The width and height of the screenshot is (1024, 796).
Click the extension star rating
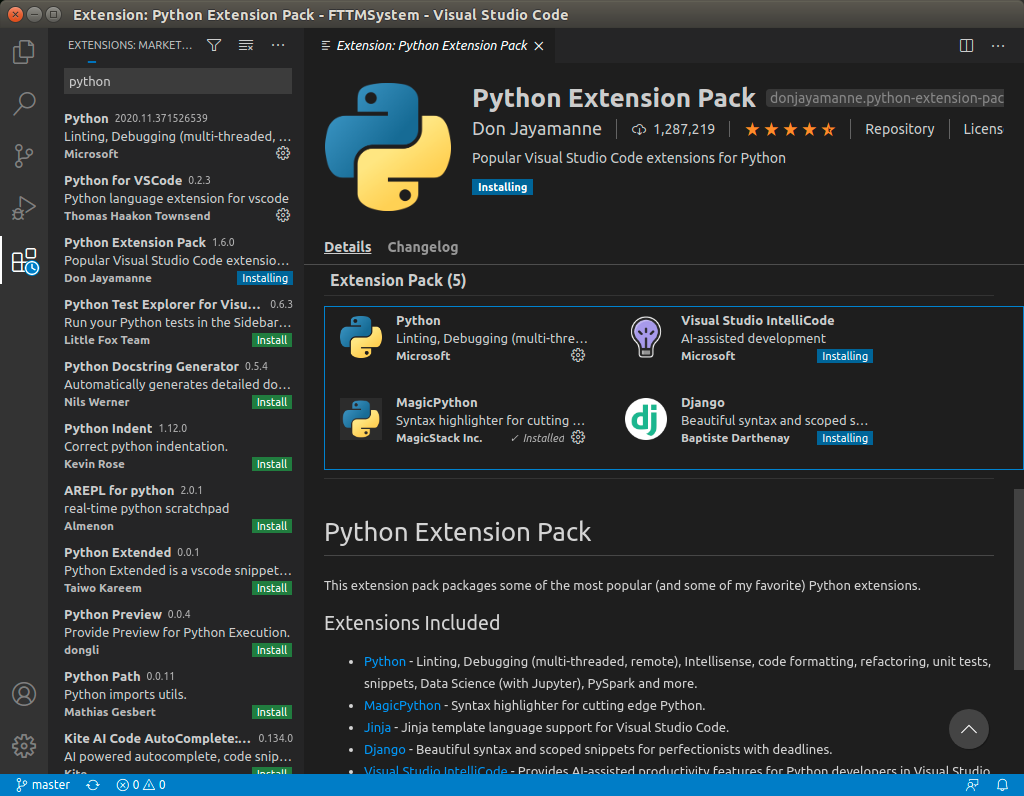(790, 129)
